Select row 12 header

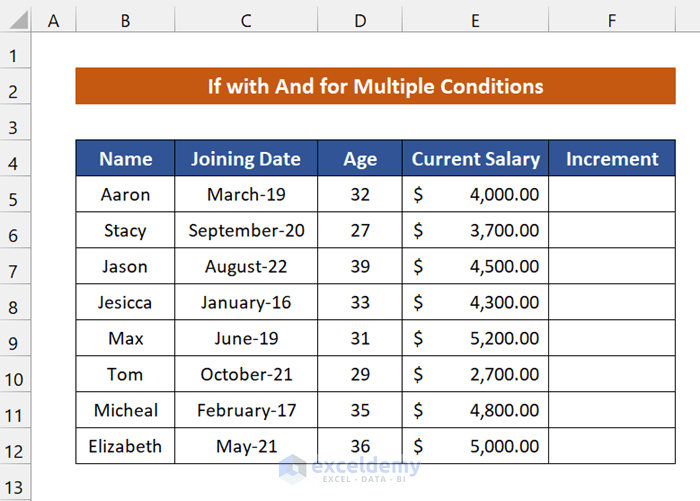(15, 446)
